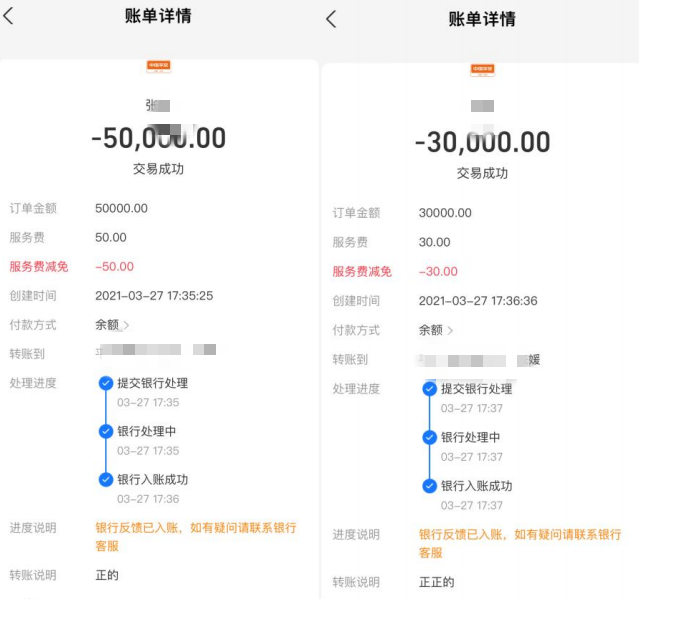
Task: Click left checkmark beside 银行入账成功 at 17:36
Action: tap(106, 479)
